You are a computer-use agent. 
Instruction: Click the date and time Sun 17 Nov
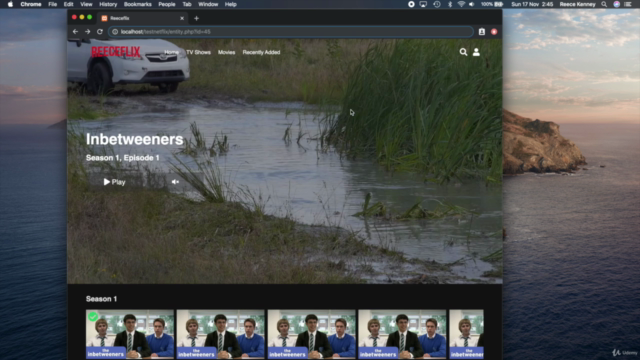[x=532, y=4]
